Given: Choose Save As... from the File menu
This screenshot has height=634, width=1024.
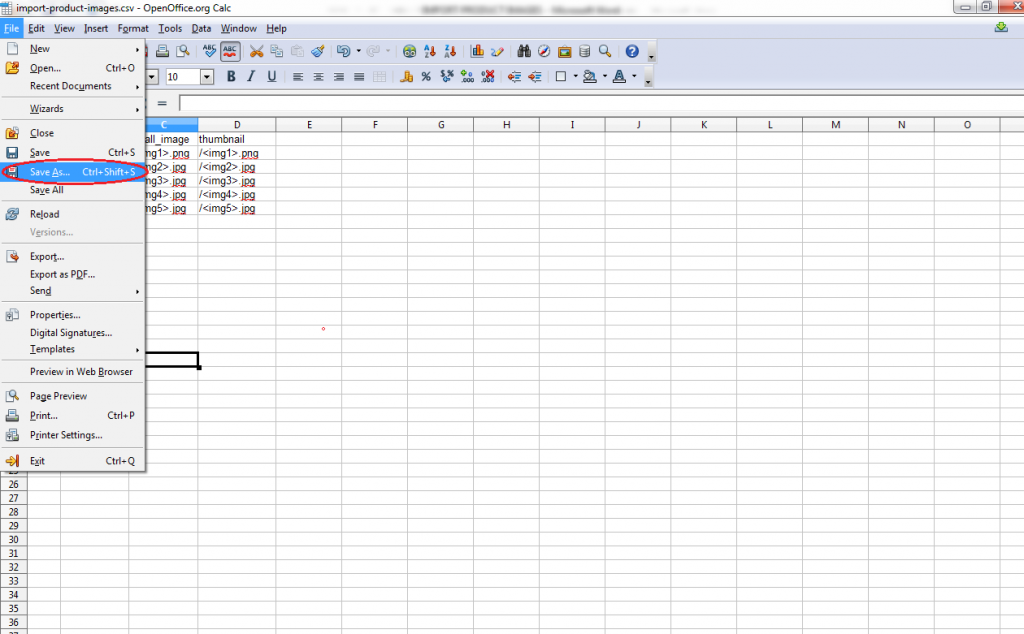Looking at the screenshot, I should [x=50, y=172].
